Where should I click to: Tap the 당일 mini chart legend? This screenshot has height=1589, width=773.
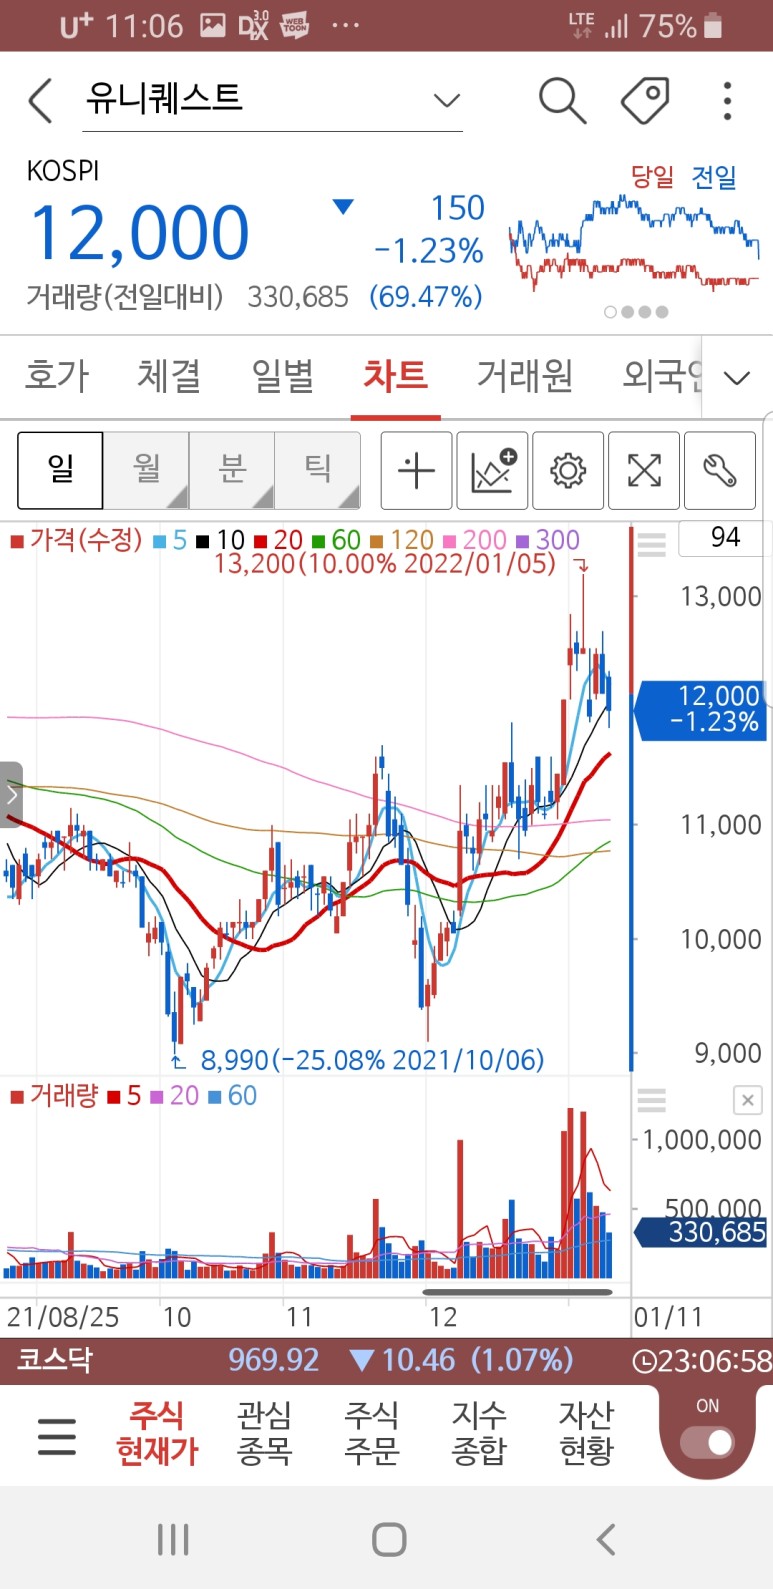click(652, 177)
